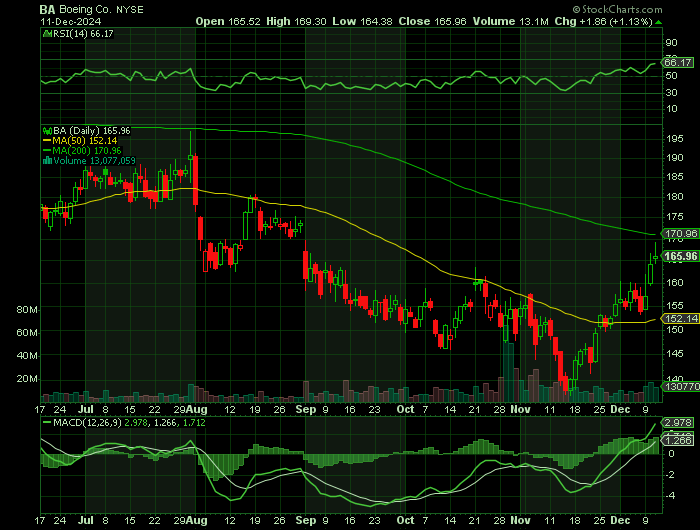Click the 165.96 price tag on right axis
This screenshot has width=700, height=530.
680,256
